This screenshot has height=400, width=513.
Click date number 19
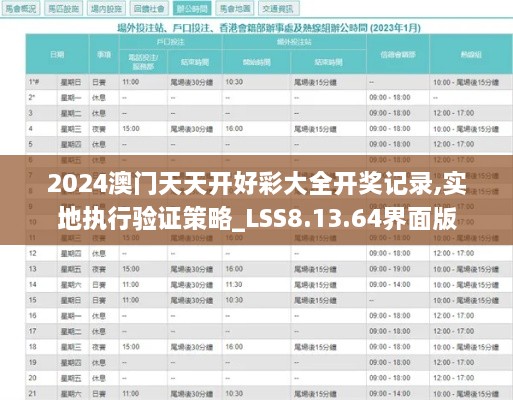tap(32, 362)
